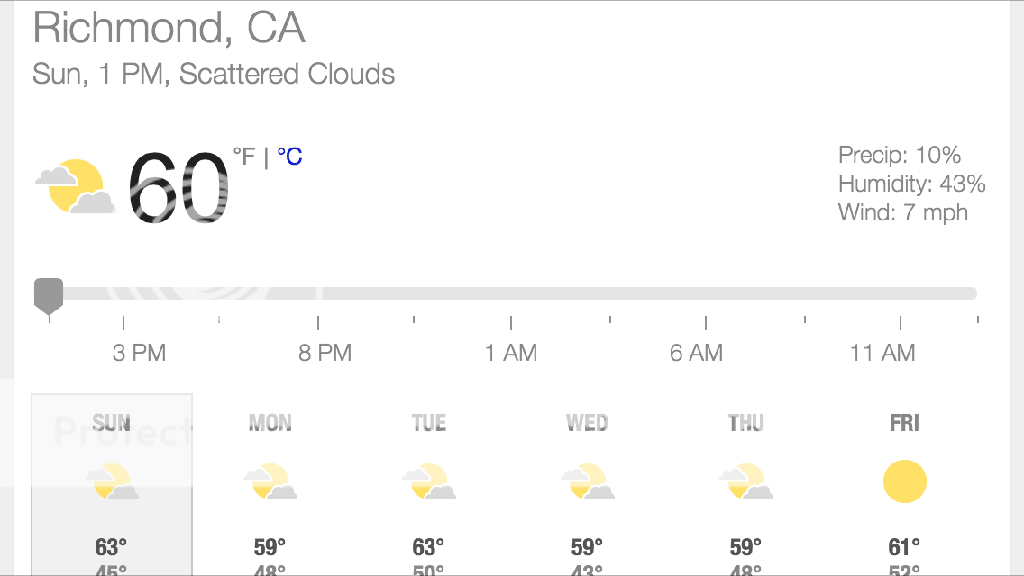Click Wednesday's partly cloudy weather icon
This screenshot has width=1024, height=576.
coord(587,482)
